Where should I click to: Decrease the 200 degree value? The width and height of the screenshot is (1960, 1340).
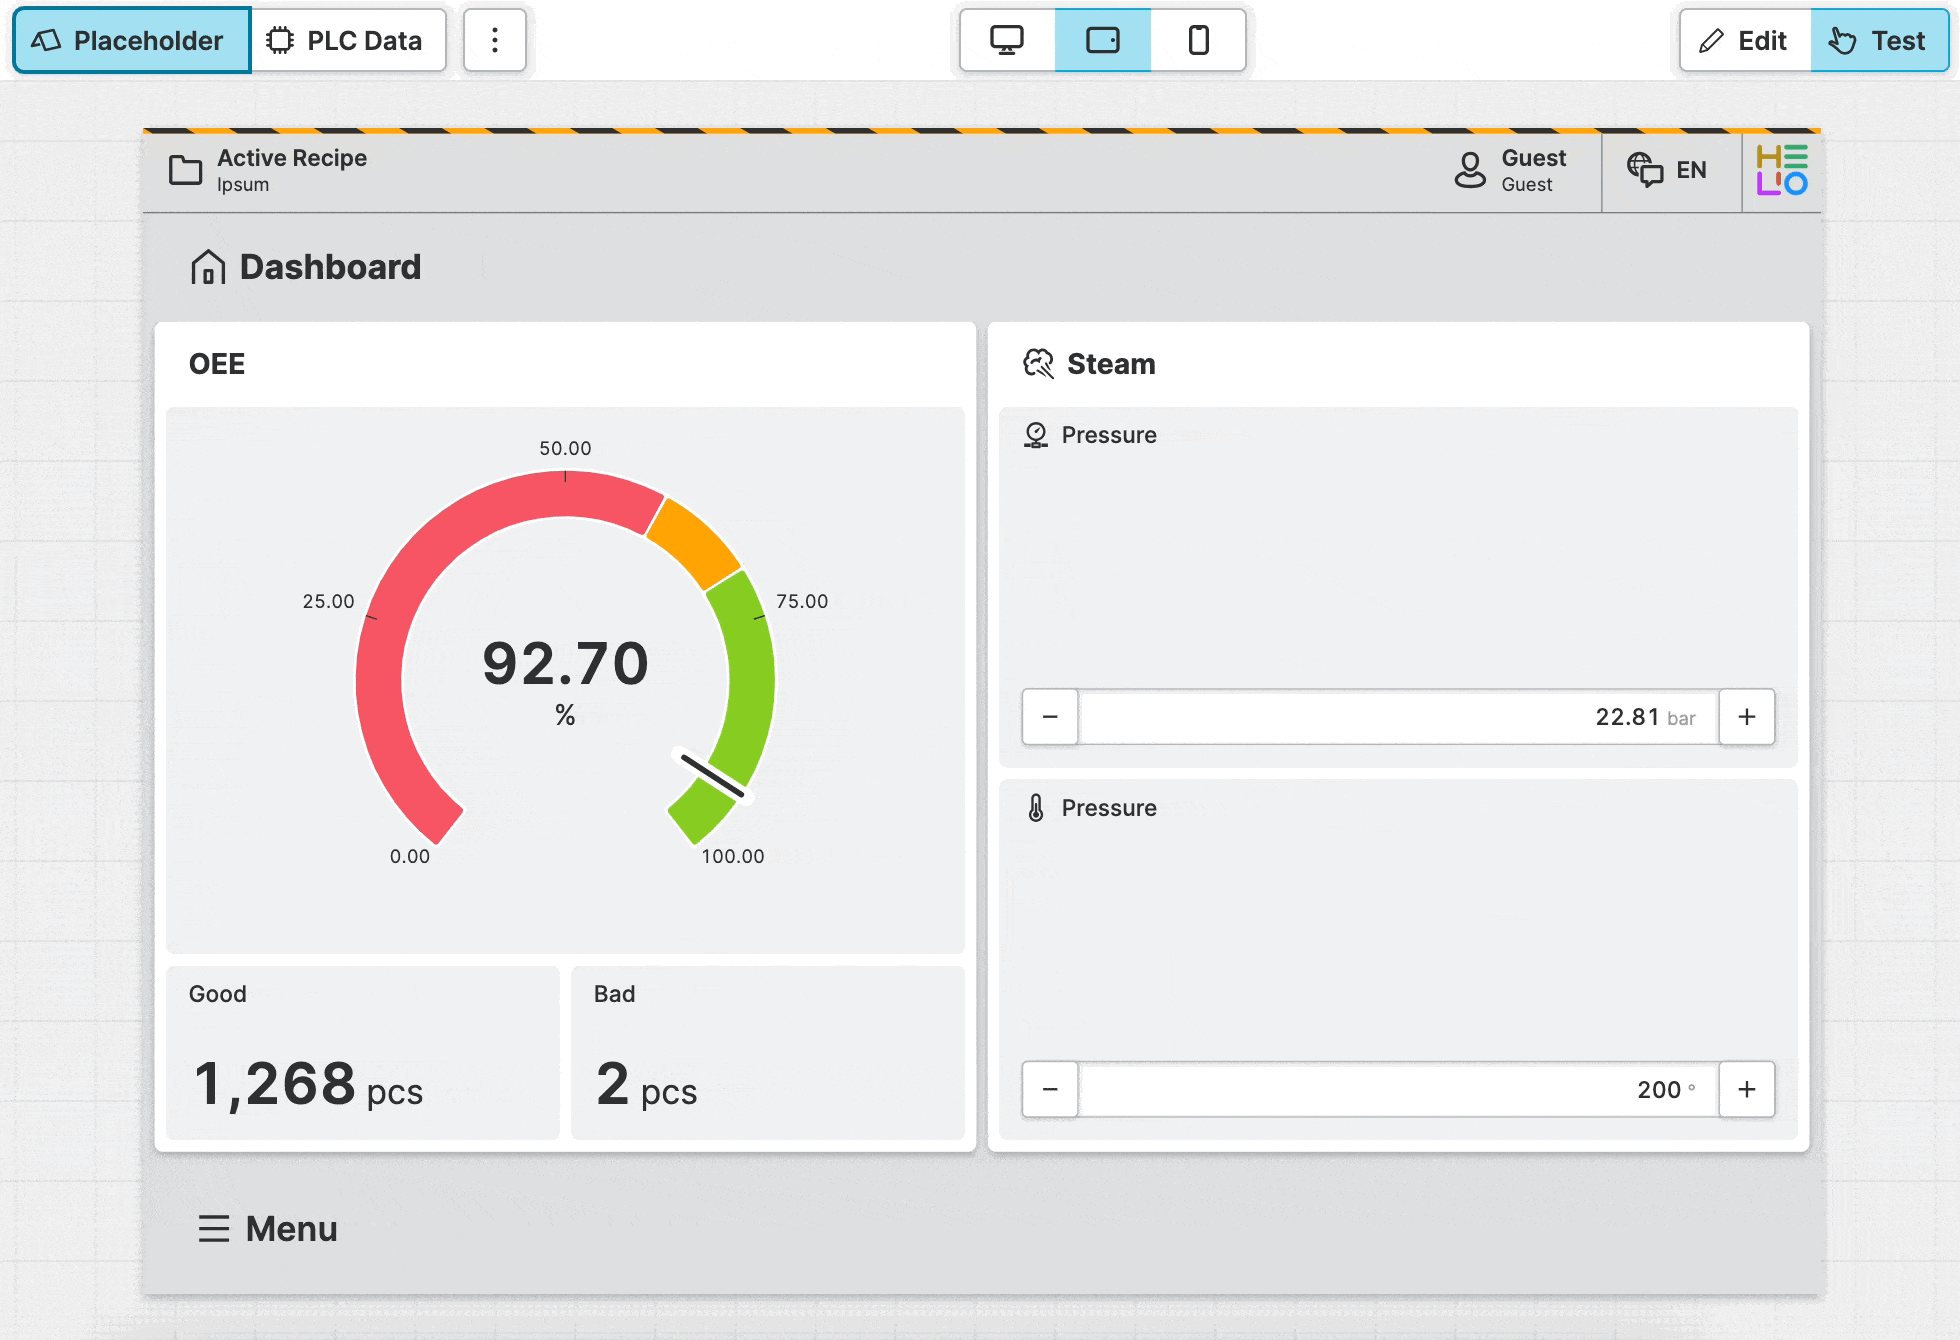tap(1050, 1089)
